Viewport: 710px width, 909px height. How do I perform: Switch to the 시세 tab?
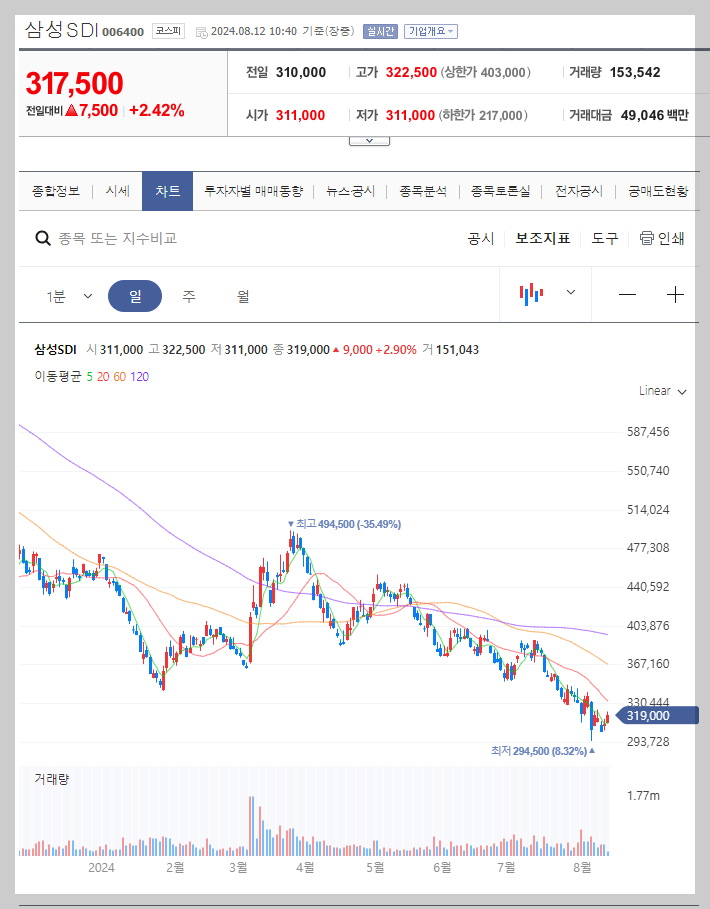click(x=117, y=189)
